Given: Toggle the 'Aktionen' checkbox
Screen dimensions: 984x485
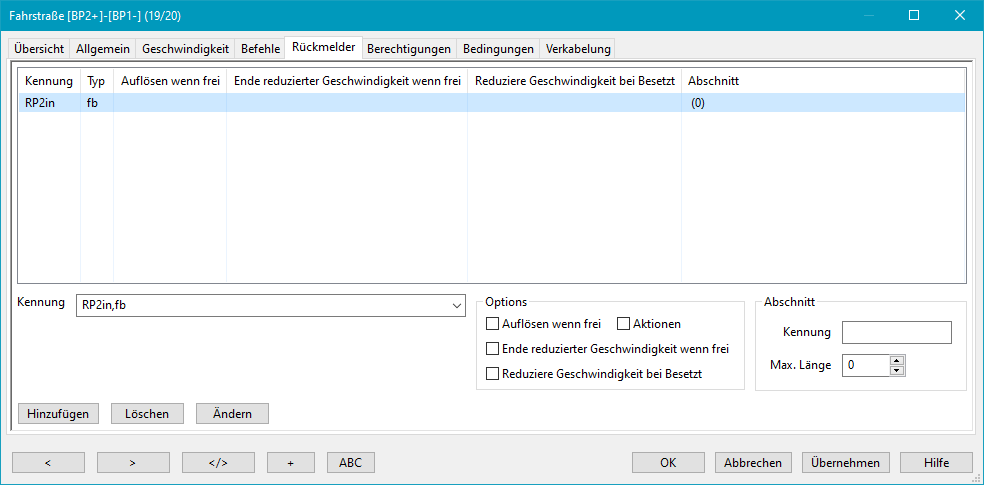Looking at the screenshot, I should (624, 324).
